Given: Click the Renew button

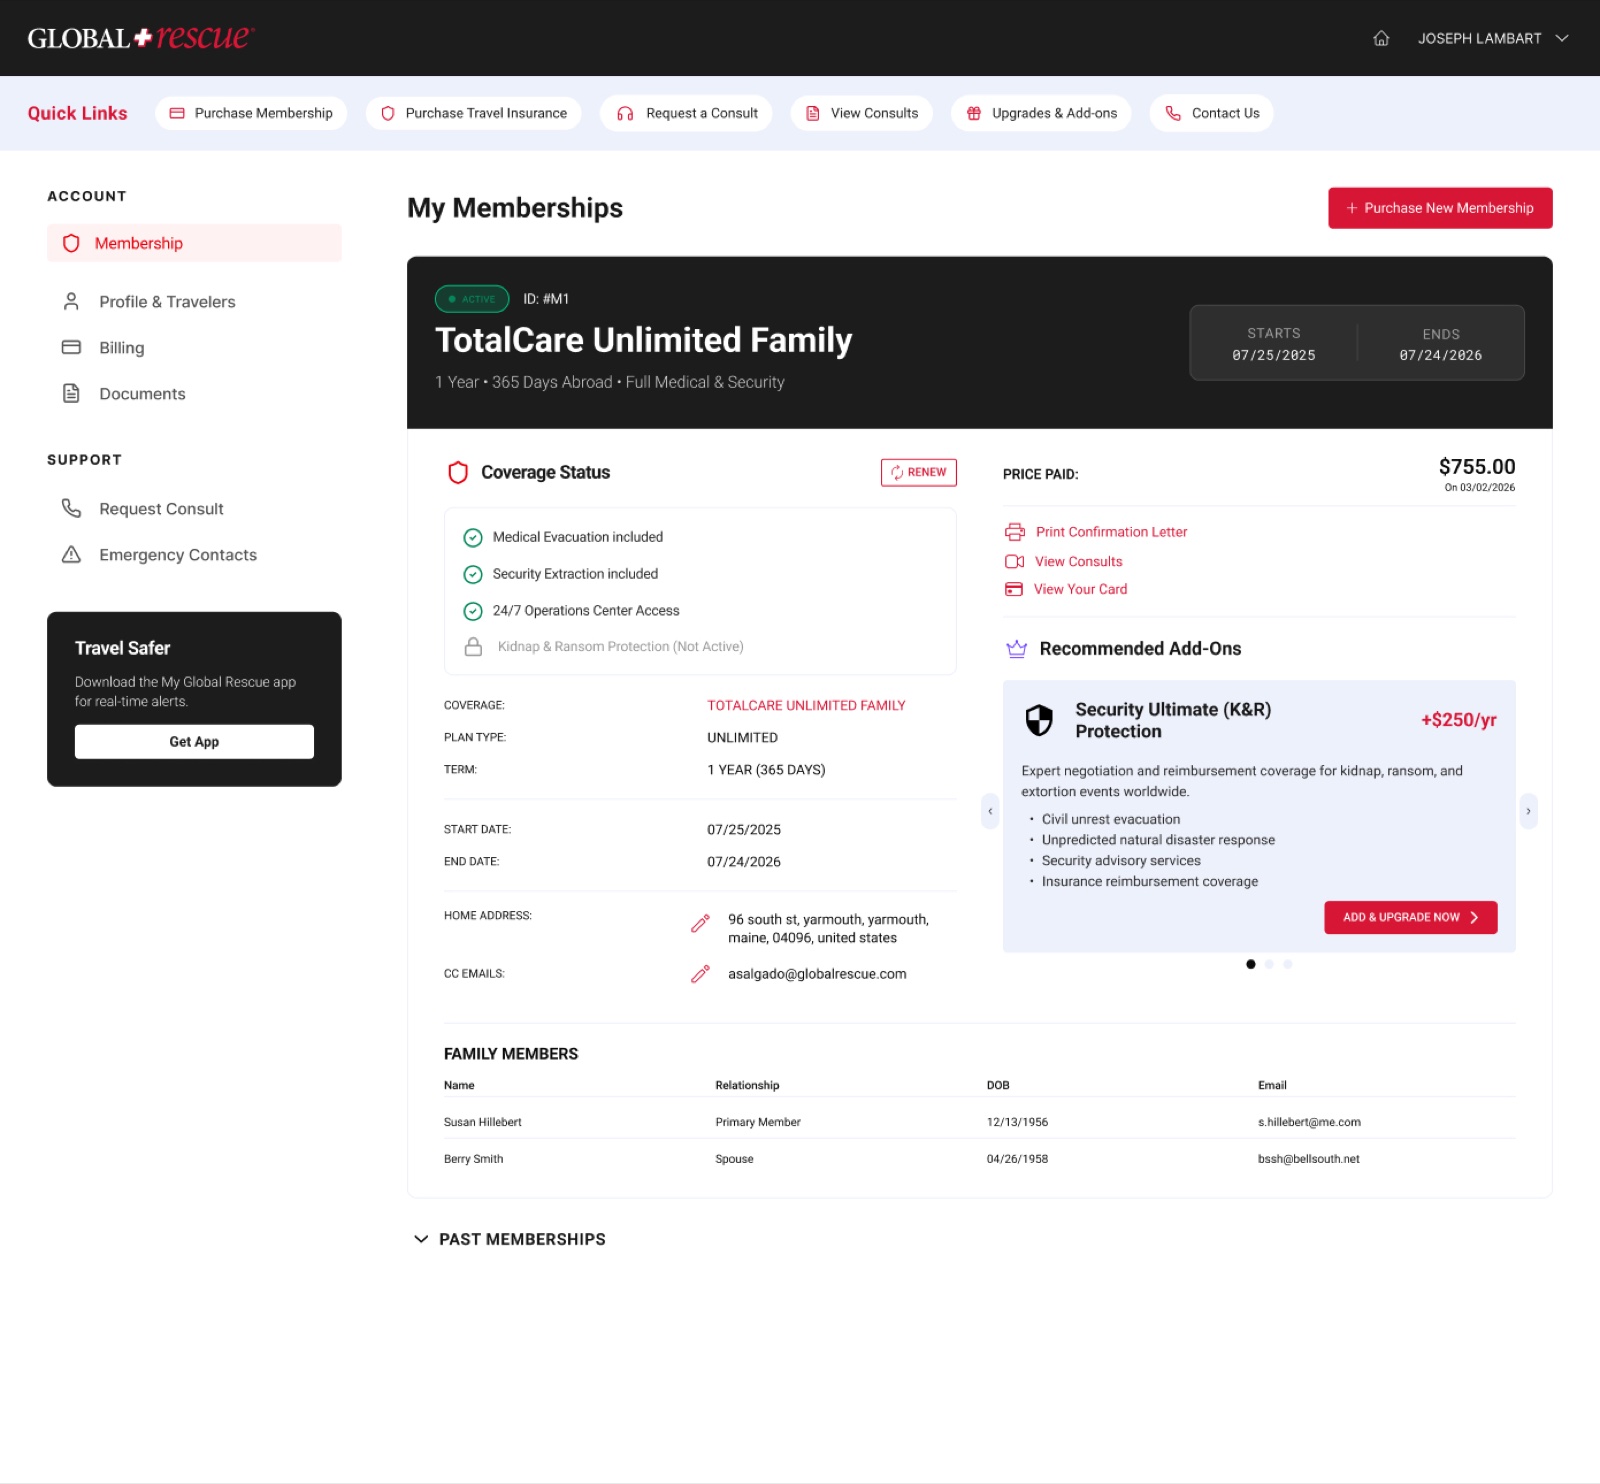Looking at the screenshot, I should coord(919,473).
